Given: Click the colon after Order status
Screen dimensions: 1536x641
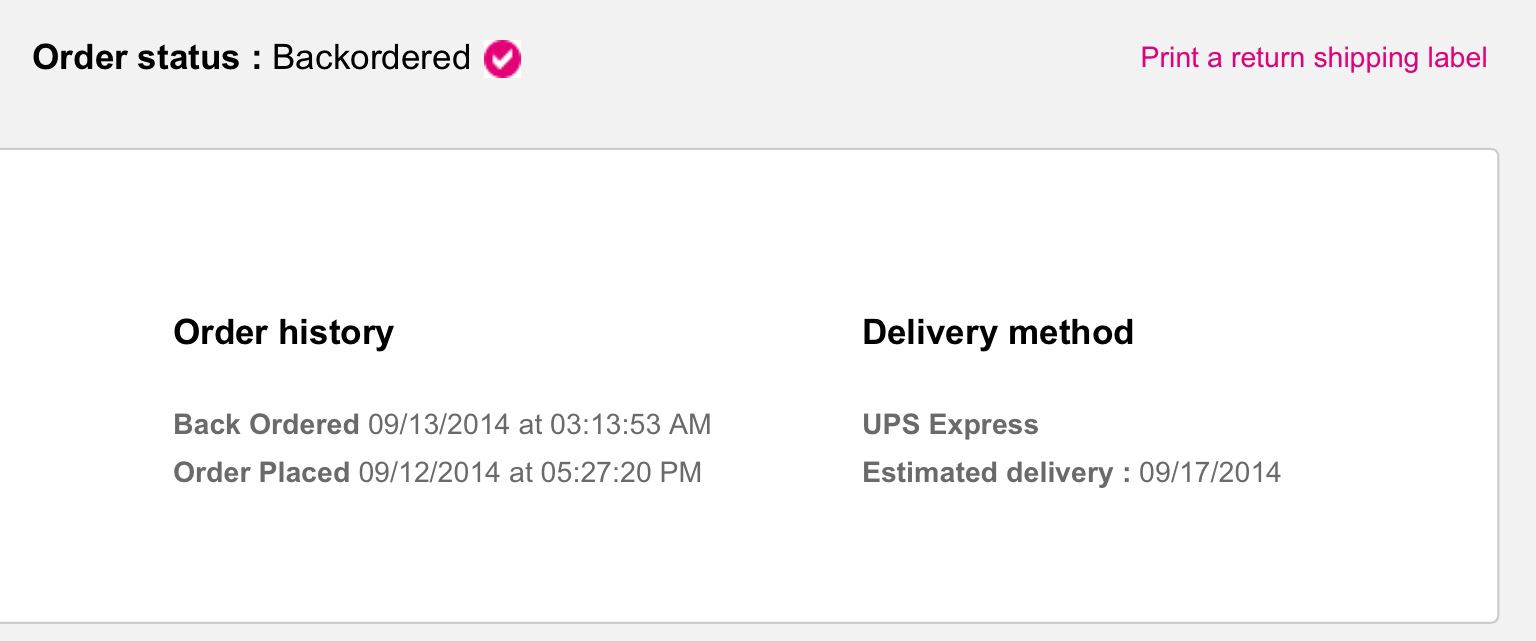Looking at the screenshot, I should [x=256, y=60].
